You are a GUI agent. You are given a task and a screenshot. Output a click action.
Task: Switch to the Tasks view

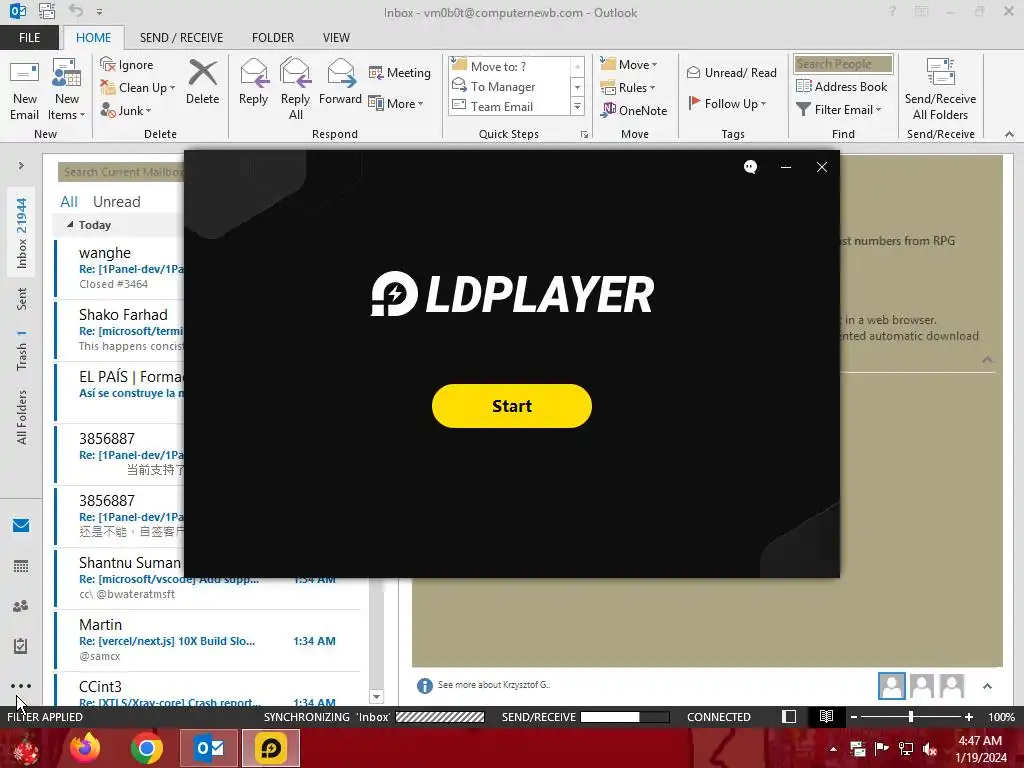tap(21, 646)
